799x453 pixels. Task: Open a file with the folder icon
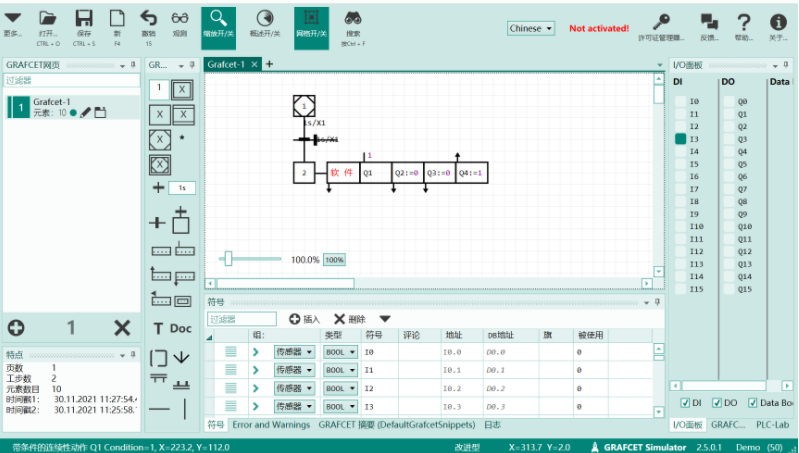(x=48, y=20)
